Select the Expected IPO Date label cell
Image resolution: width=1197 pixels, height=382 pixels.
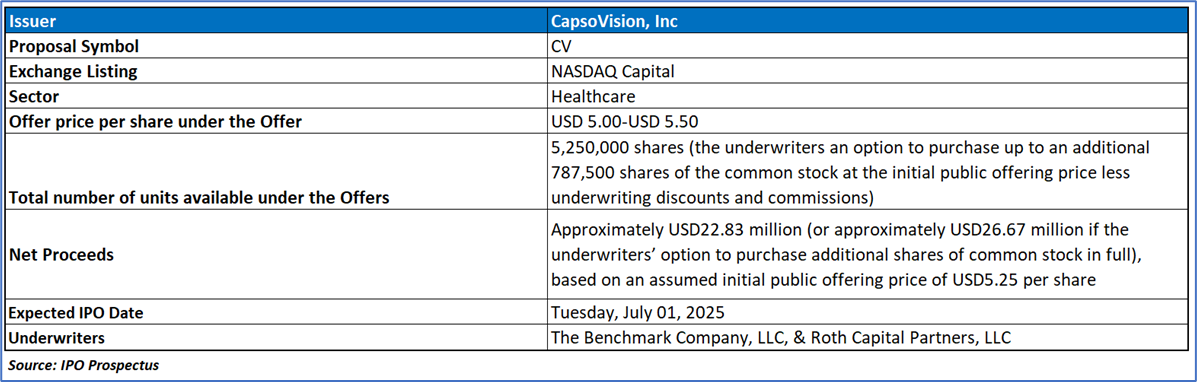point(276,312)
